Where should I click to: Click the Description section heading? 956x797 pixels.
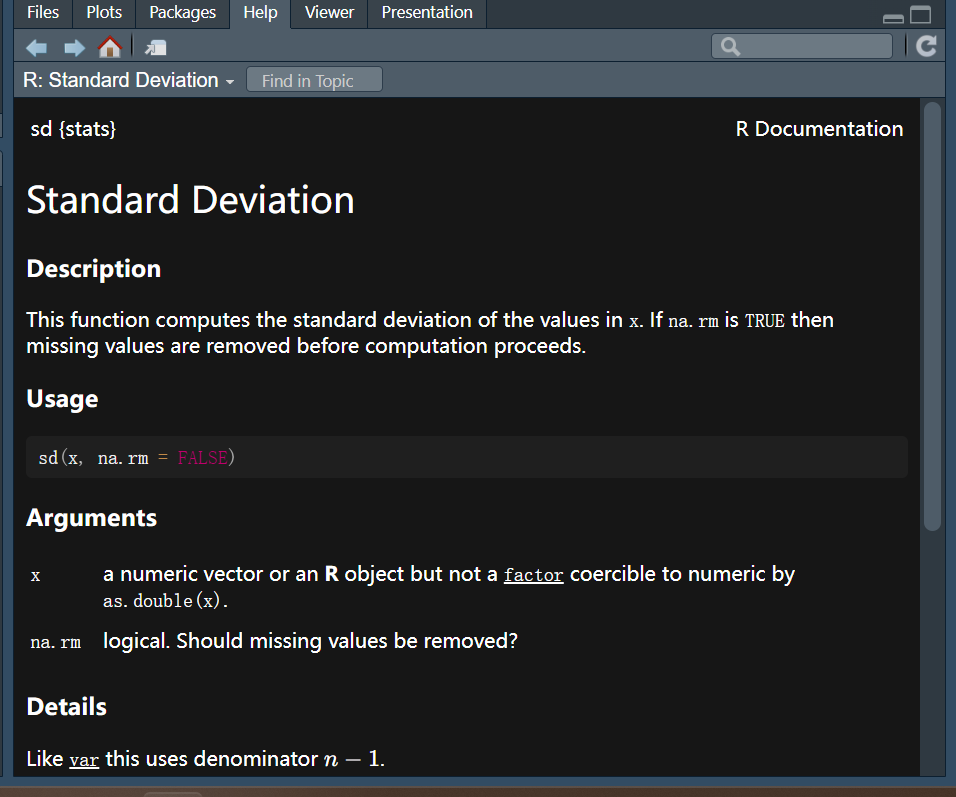click(x=94, y=269)
